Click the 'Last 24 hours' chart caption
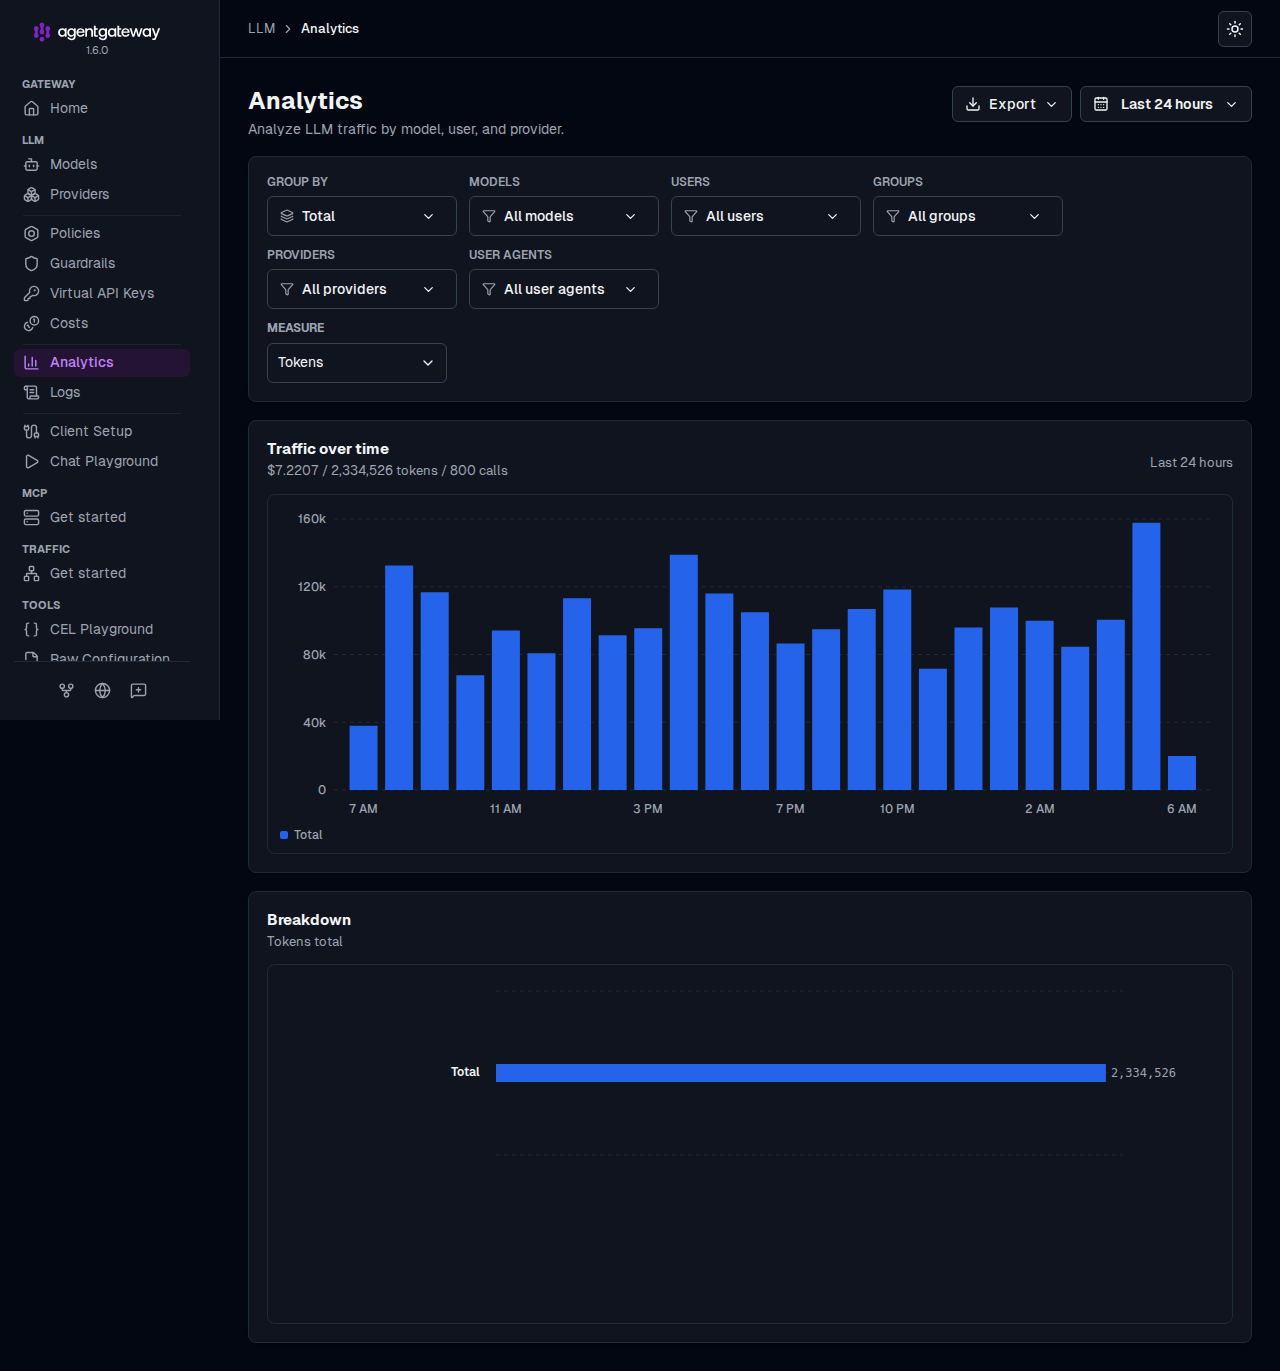 tap(1191, 462)
